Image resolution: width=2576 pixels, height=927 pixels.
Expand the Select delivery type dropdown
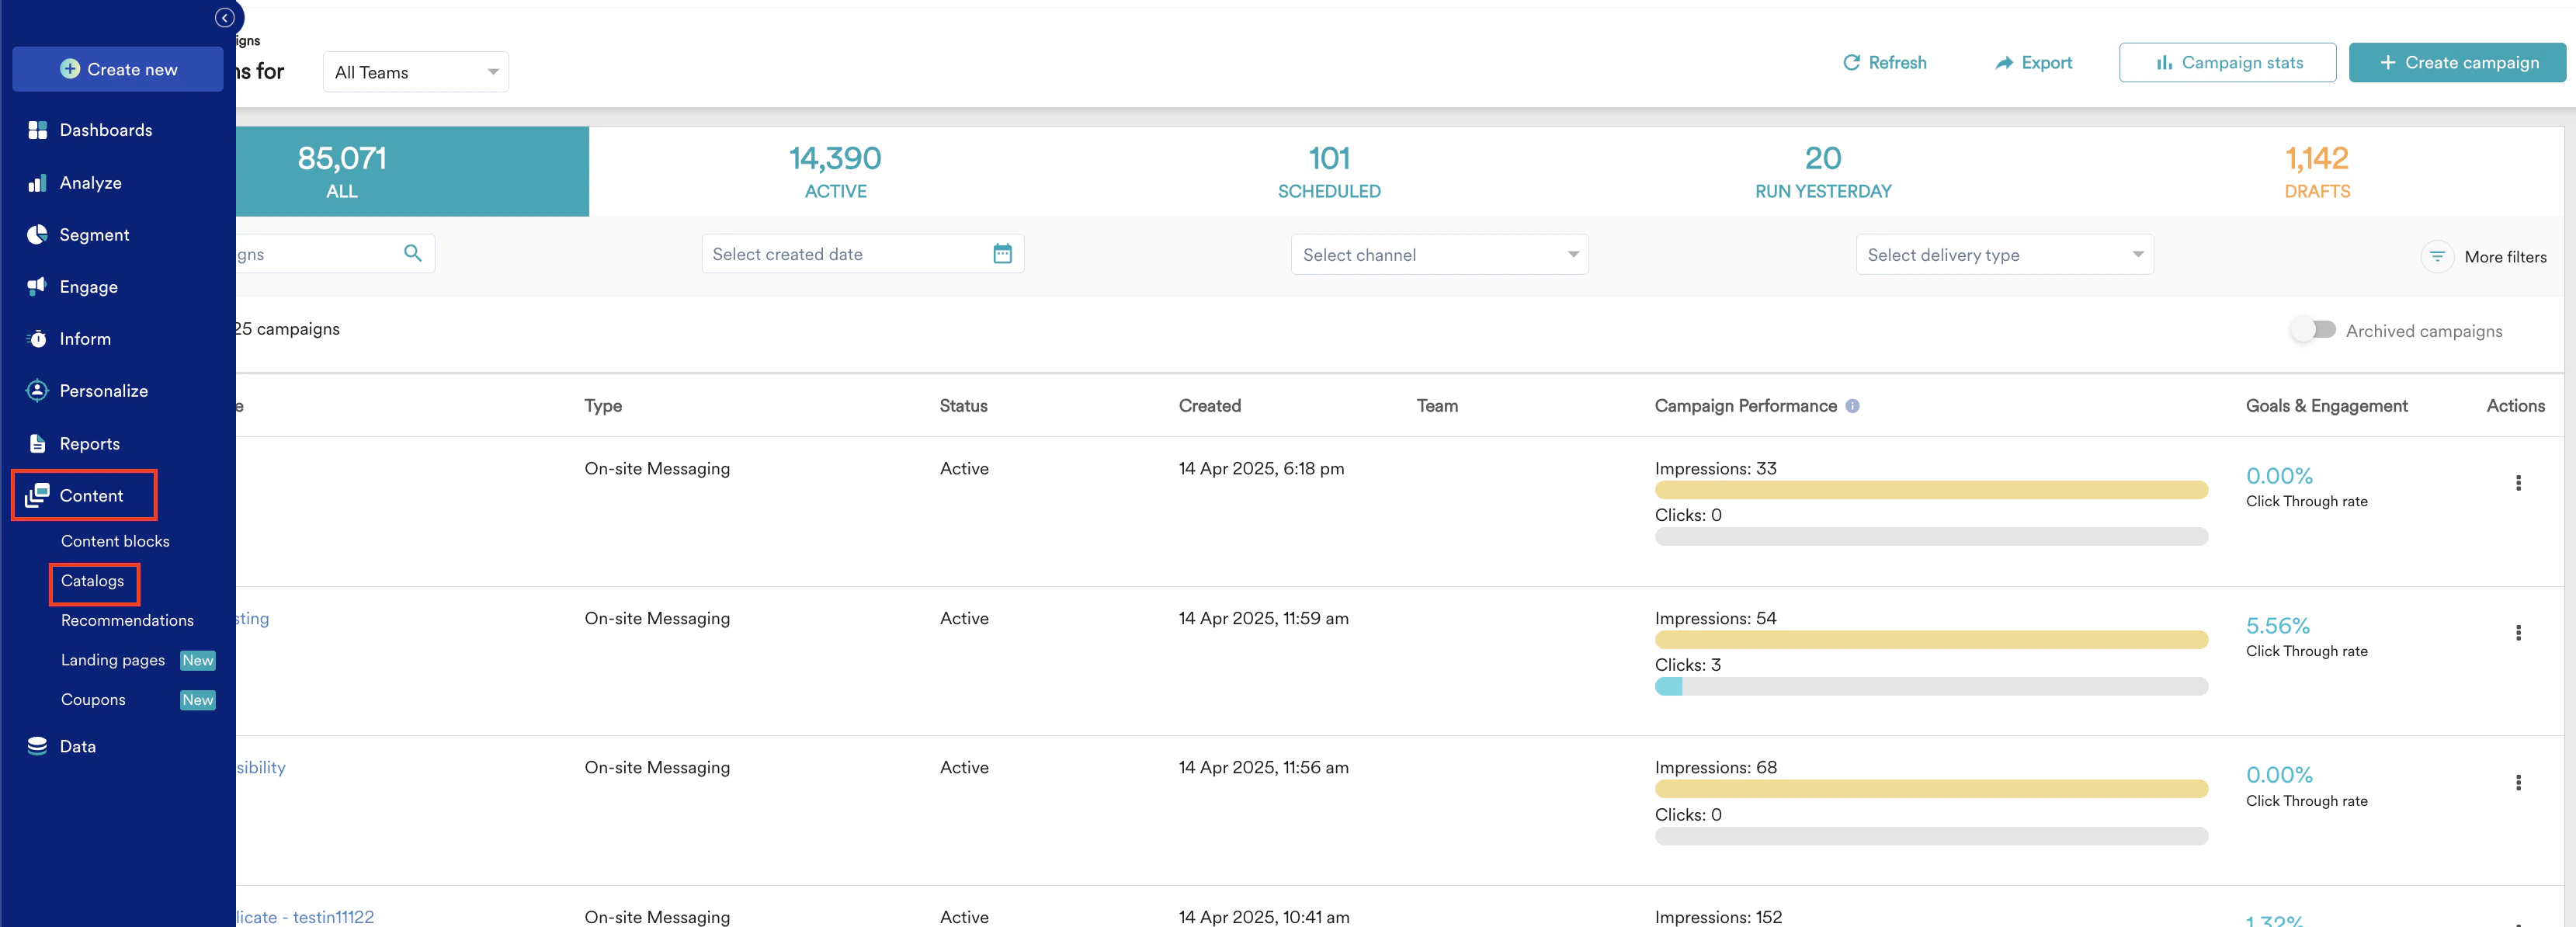coord(2003,255)
